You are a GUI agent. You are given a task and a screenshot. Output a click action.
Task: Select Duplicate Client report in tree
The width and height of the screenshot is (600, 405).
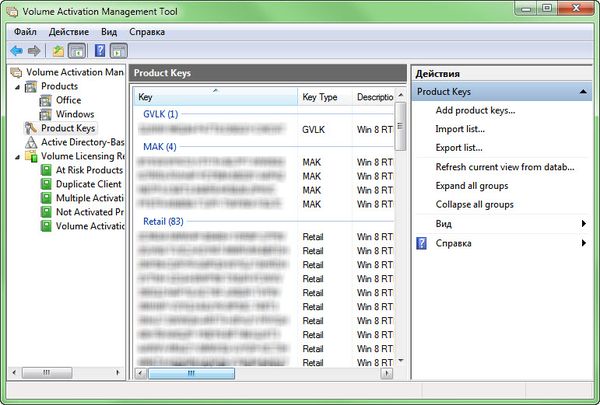click(x=88, y=184)
